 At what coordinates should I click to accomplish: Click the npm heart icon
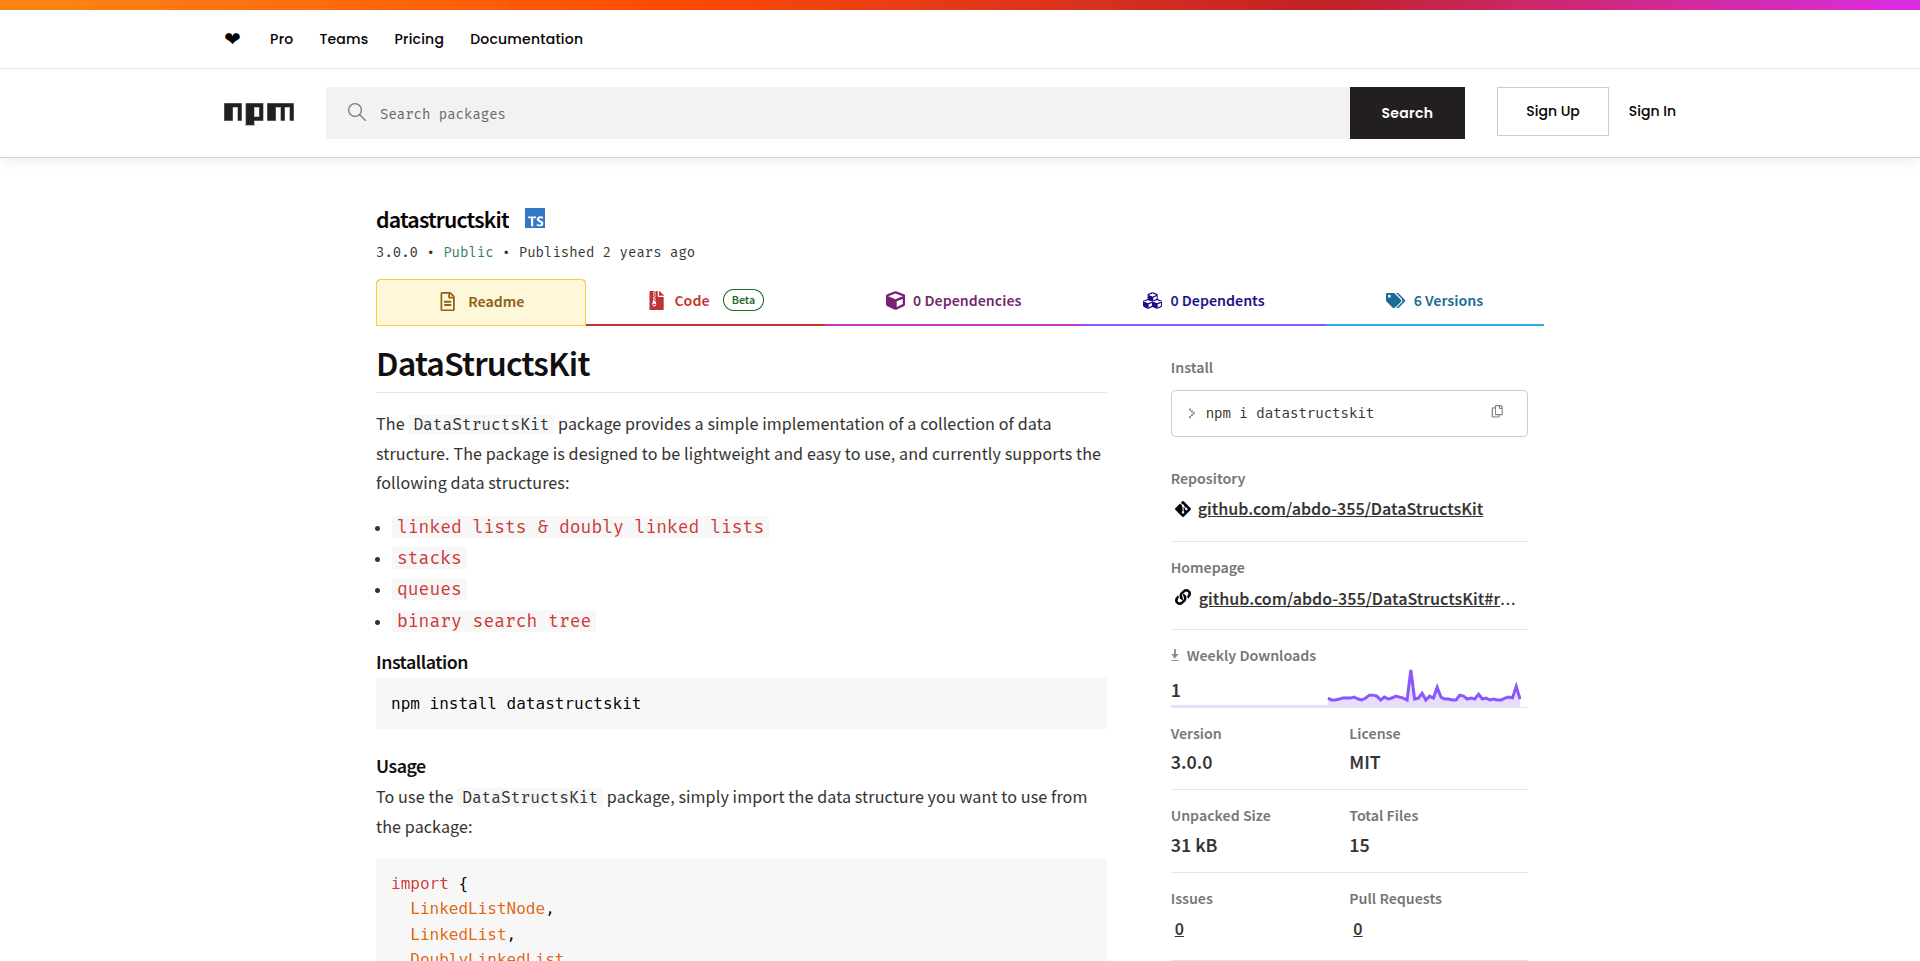click(x=232, y=38)
